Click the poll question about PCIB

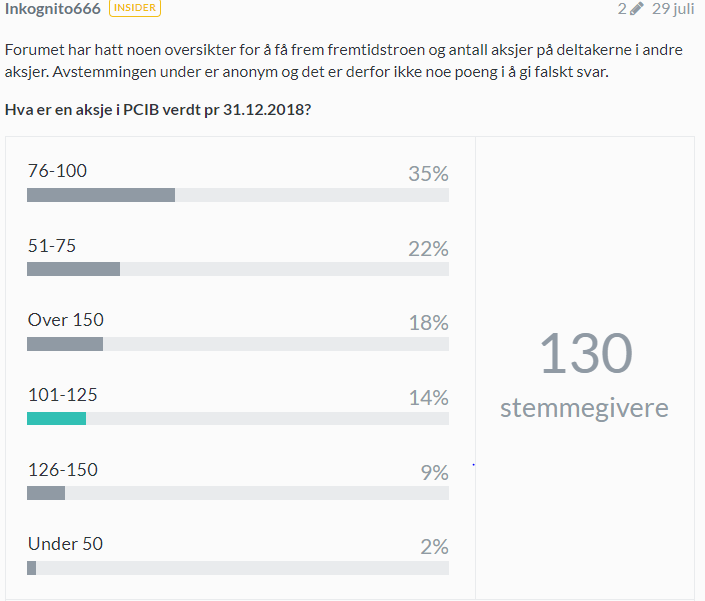pyautogui.click(x=158, y=110)
